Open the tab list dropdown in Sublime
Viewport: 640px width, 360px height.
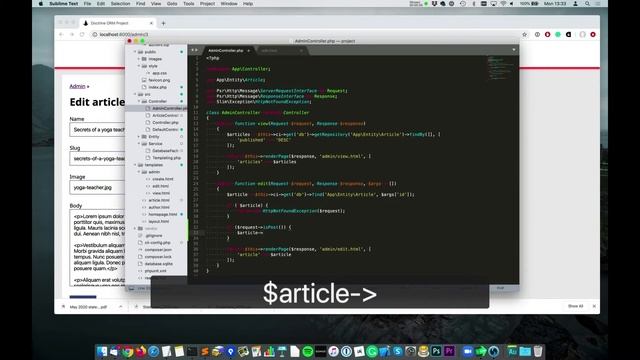pyautogui.click(x=514, y=50)
